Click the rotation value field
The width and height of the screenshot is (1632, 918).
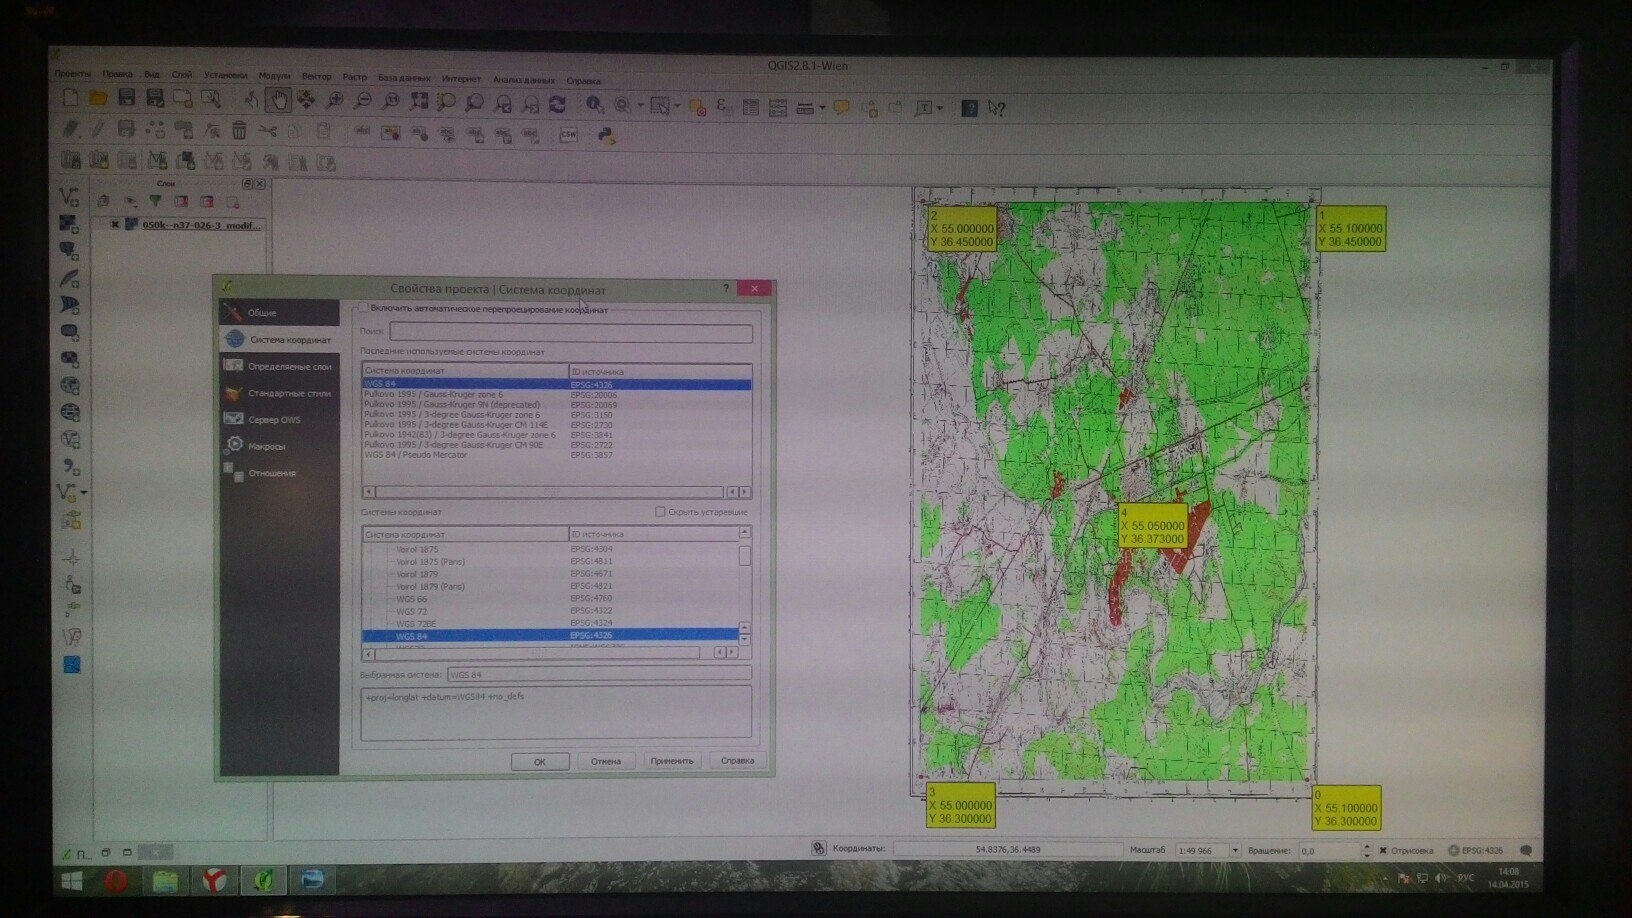tap(1329, 850)
